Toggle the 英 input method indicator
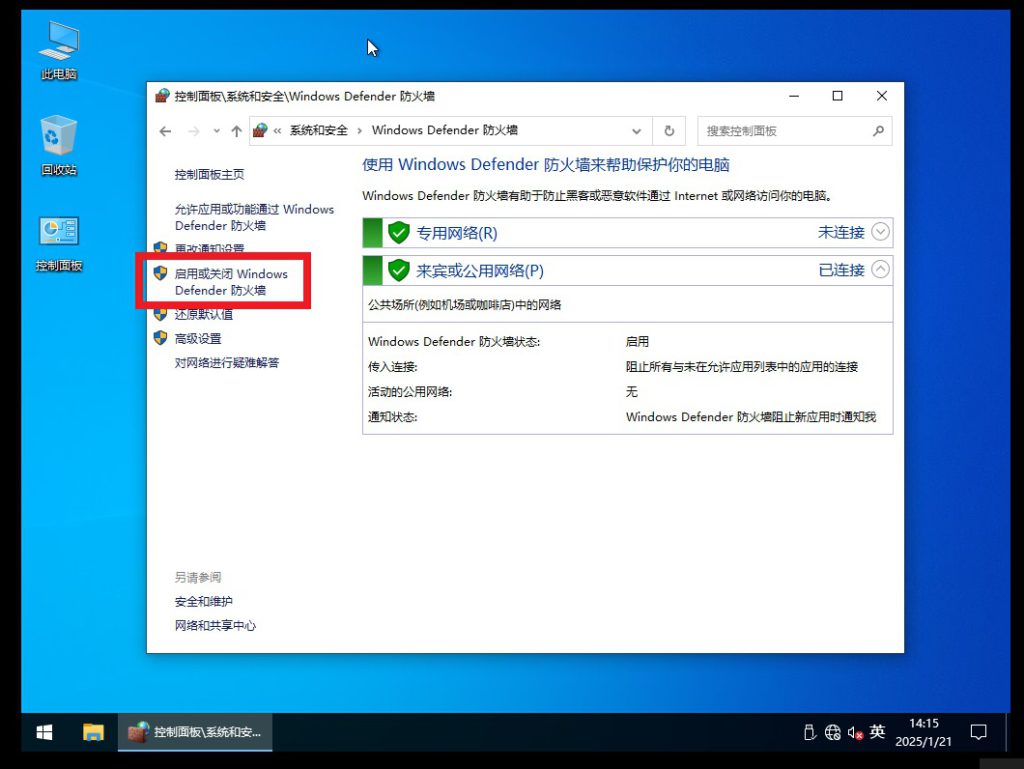This screenshot has width=1024, height=769. [877, 732]
